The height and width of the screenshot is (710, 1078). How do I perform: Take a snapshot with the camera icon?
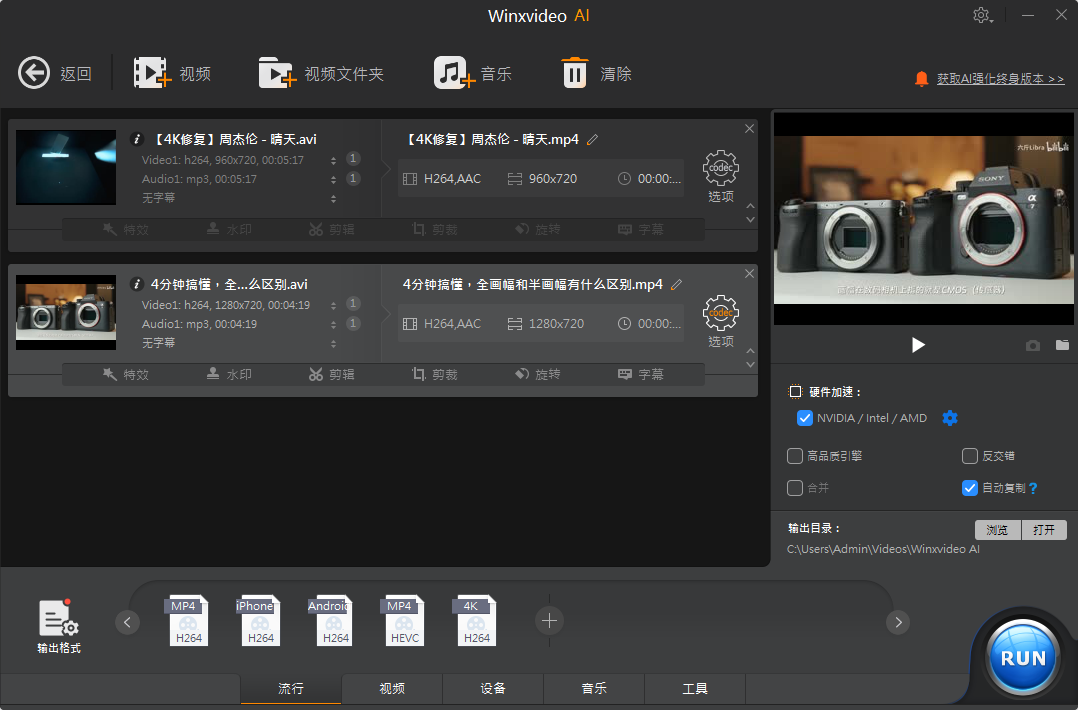point(1033,345)
